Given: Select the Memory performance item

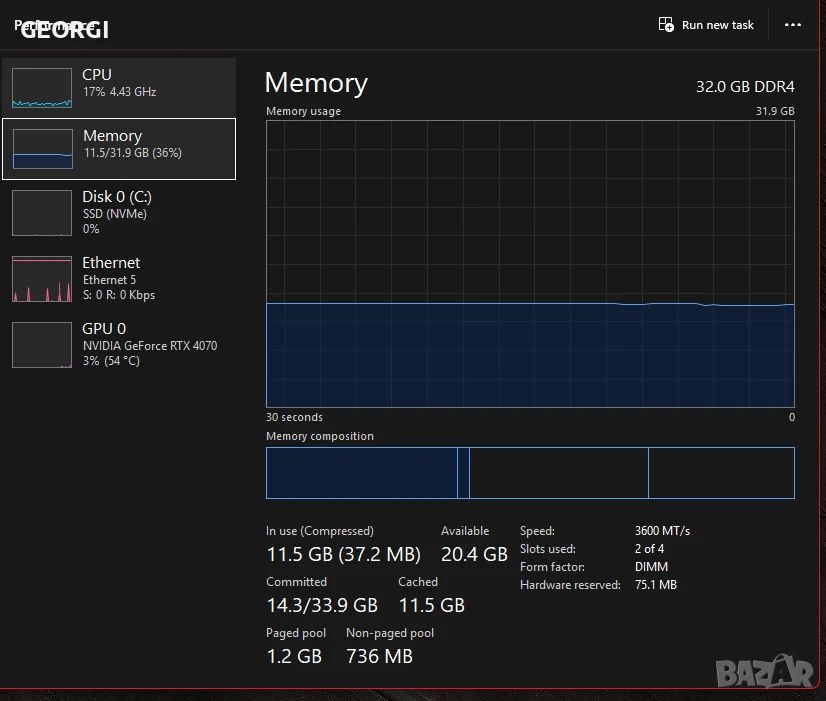Looking at the screenshot, I should [119, 149].
